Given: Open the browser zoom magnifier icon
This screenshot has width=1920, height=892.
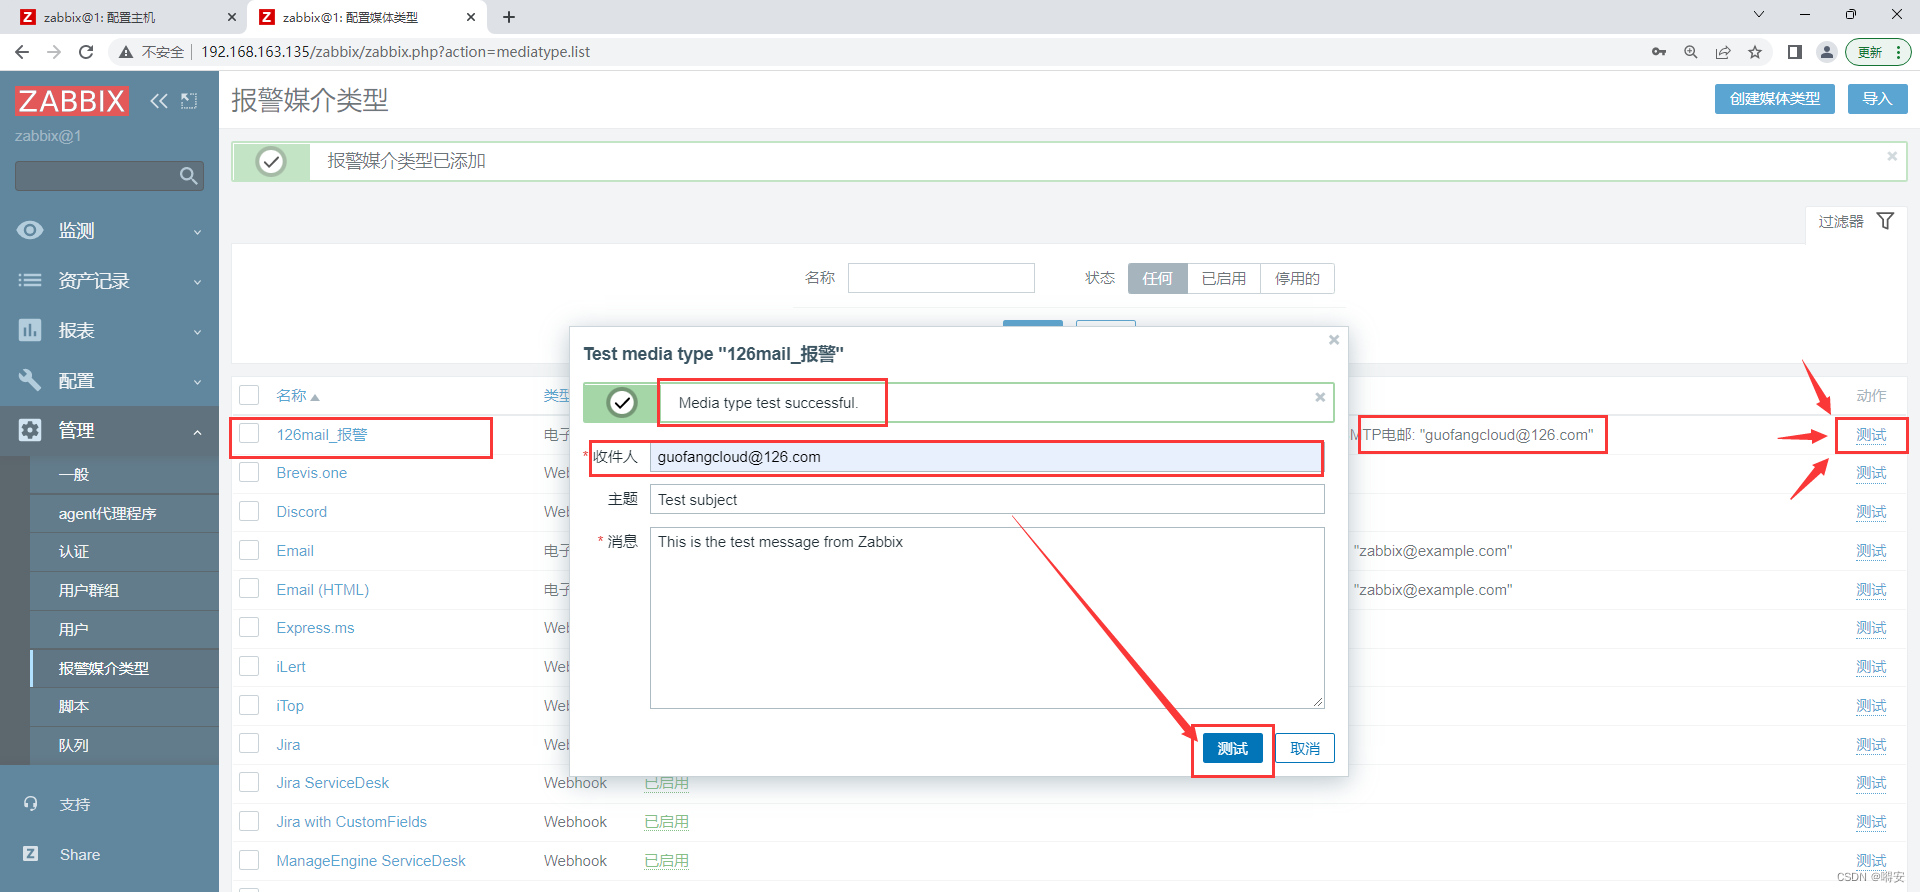Looking at the screenshot, I should click(x=1691, y=52).
